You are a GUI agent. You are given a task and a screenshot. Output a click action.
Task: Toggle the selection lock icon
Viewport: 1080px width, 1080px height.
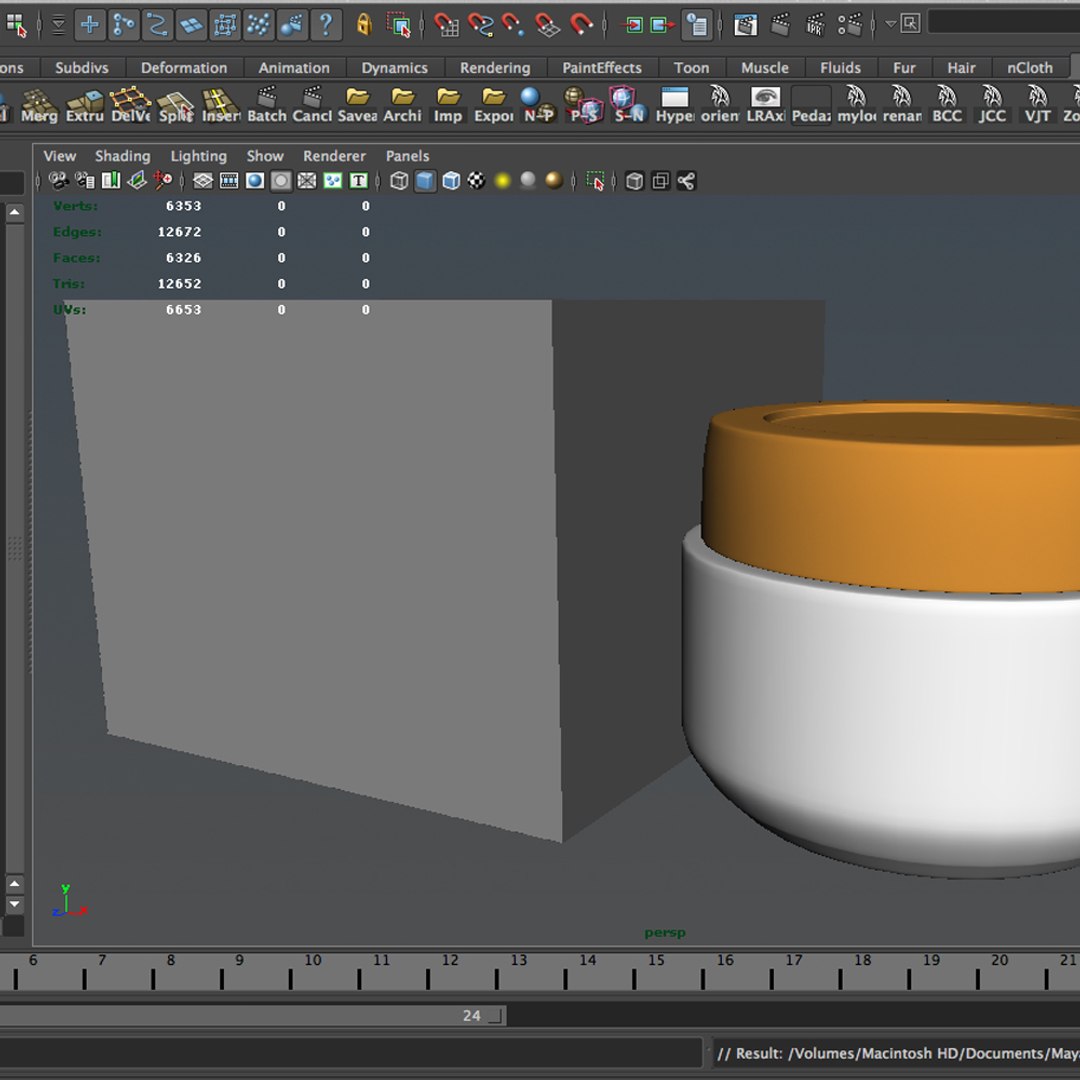click(x=364, y=25)
